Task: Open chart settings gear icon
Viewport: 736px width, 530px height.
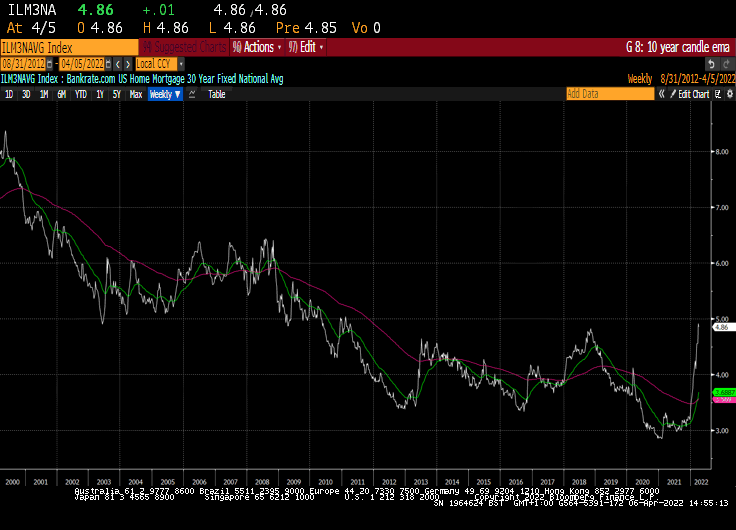Action: tap(727, 94)
